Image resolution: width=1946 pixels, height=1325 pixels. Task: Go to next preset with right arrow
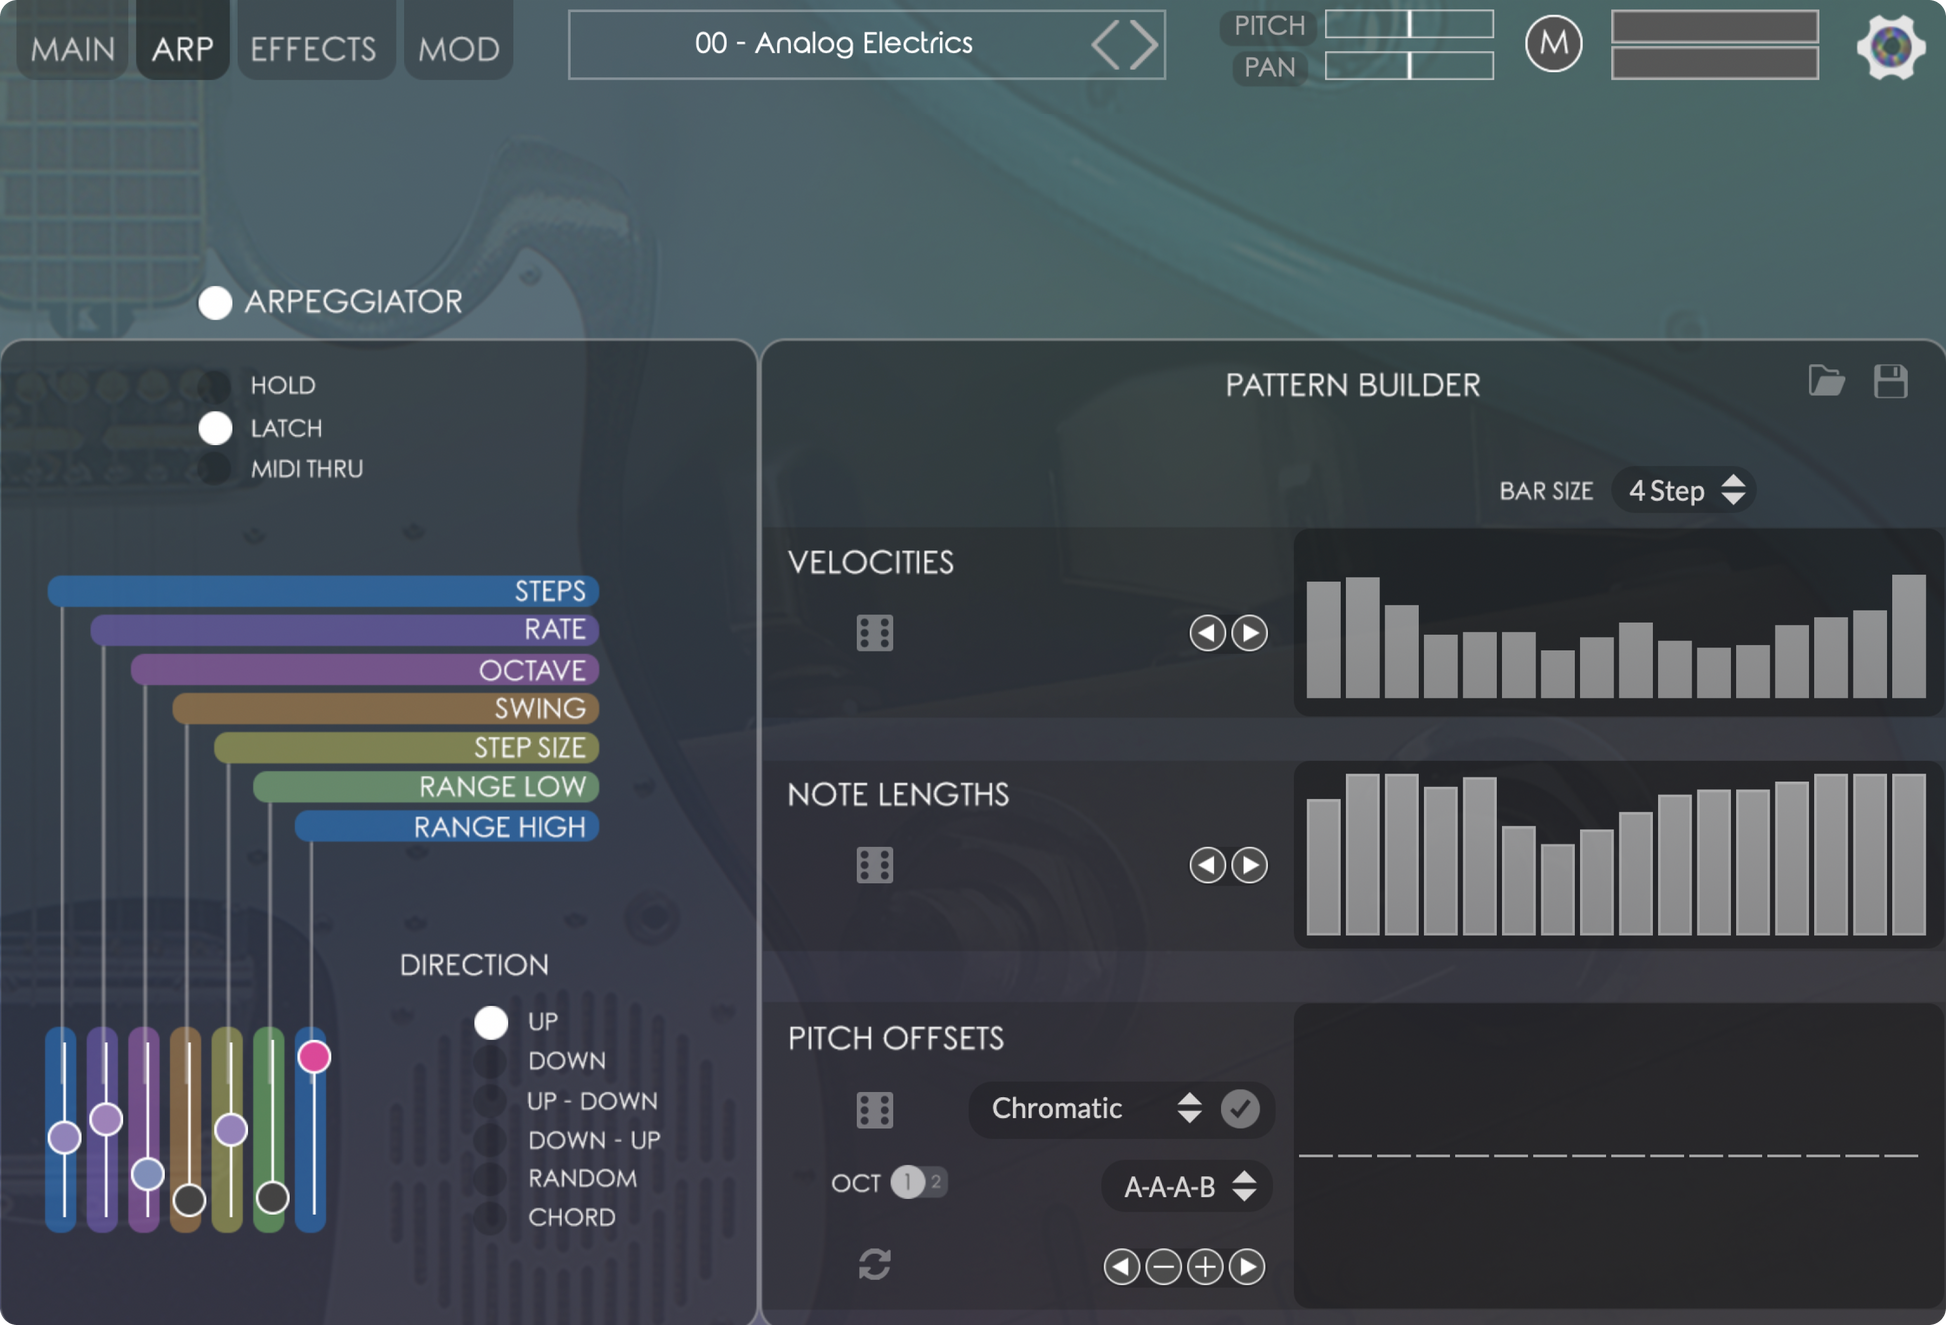click(1144, 45)
